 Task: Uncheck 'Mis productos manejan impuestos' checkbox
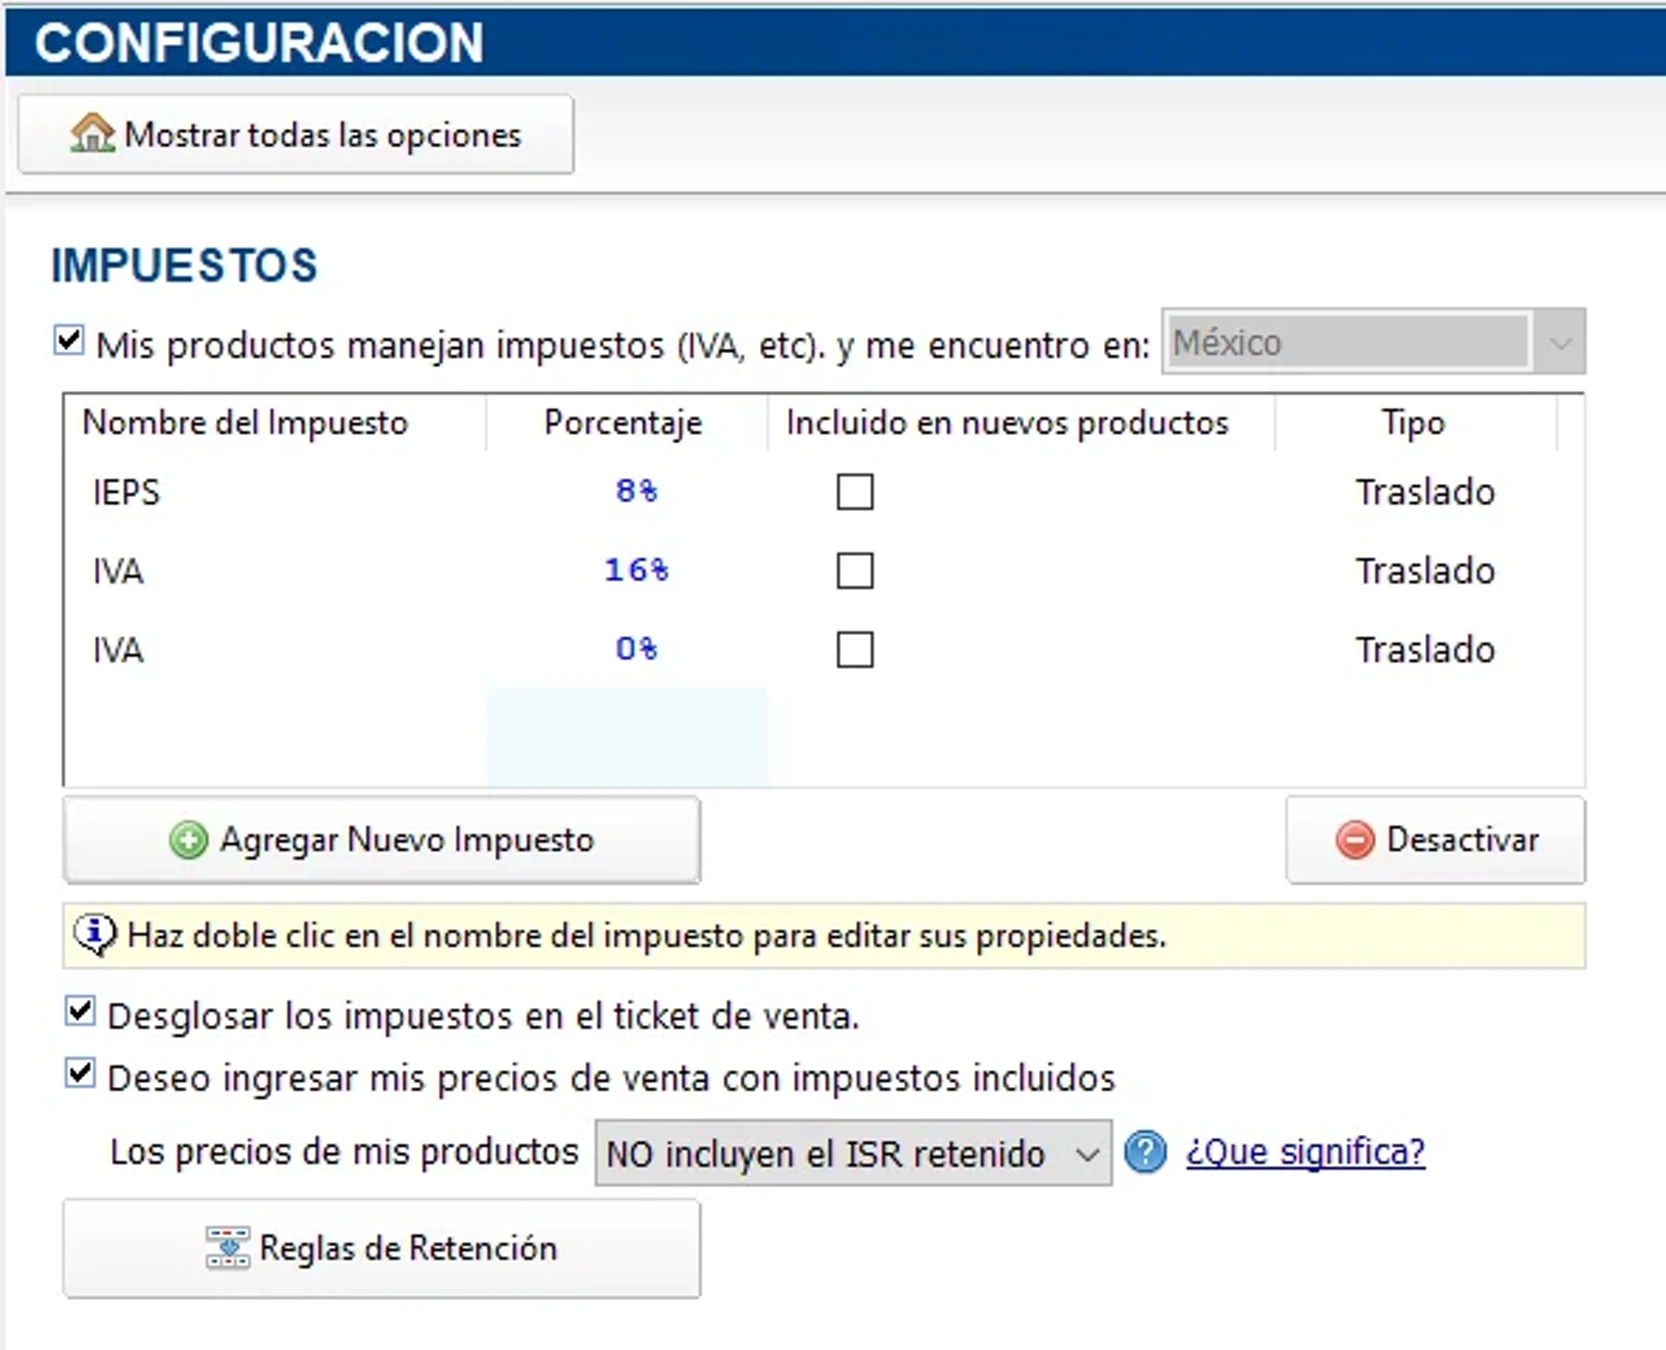click(69, 341)
